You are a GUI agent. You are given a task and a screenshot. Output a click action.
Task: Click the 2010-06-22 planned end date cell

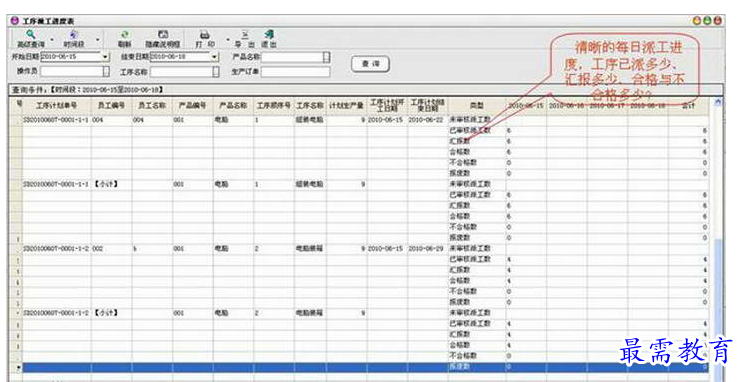(x=428, y=120)
